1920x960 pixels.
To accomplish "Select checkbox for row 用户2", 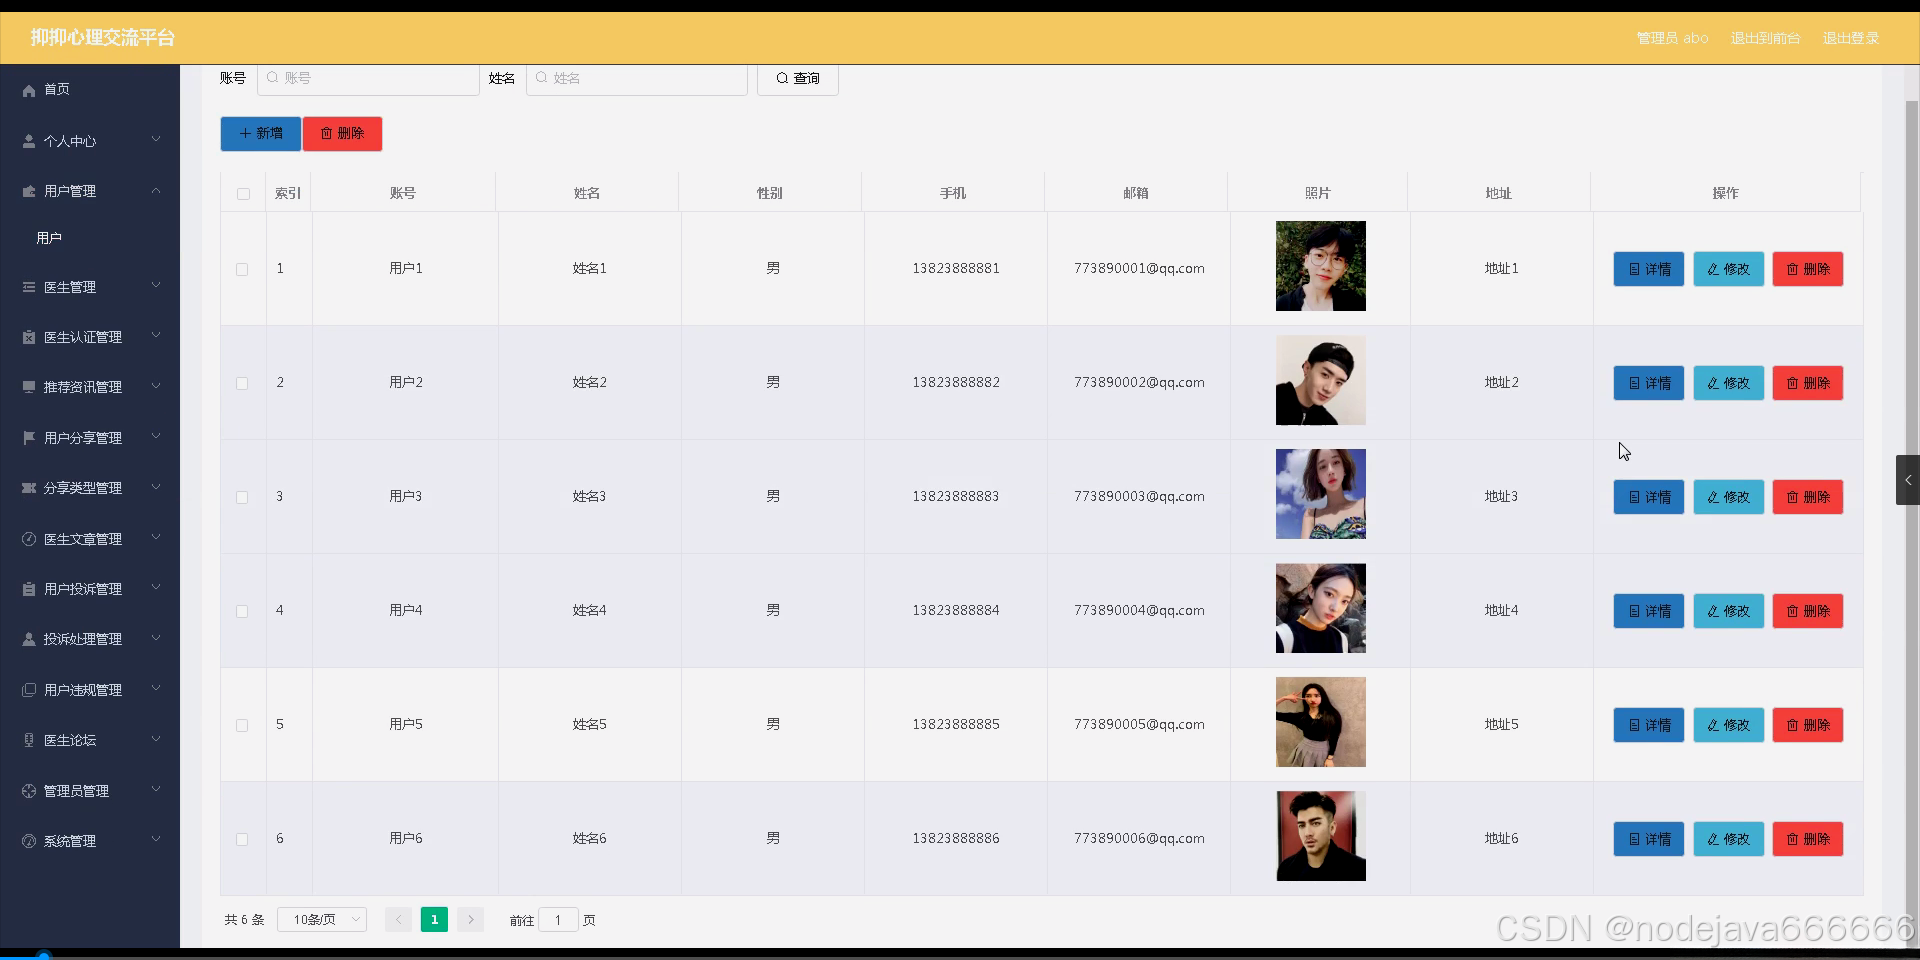I will click(242, 383).
